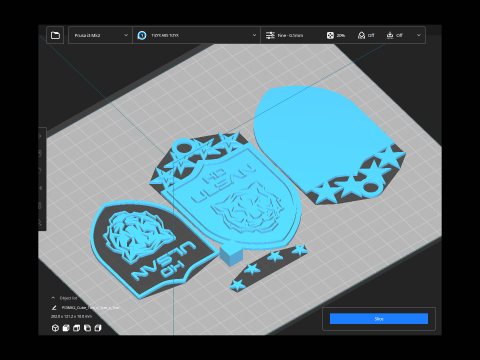Viewport: 480px width, 360px height.
Task: Click the build plate adhesion off icon
Action: (390, 35)
